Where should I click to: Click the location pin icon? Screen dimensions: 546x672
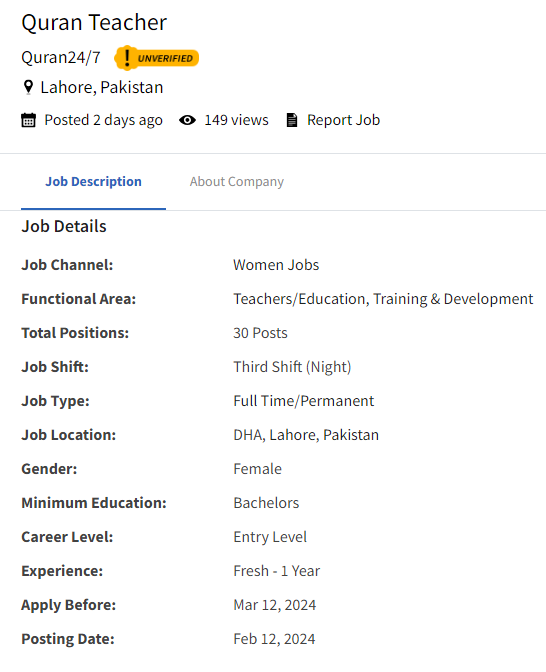(x=28, y=87)
